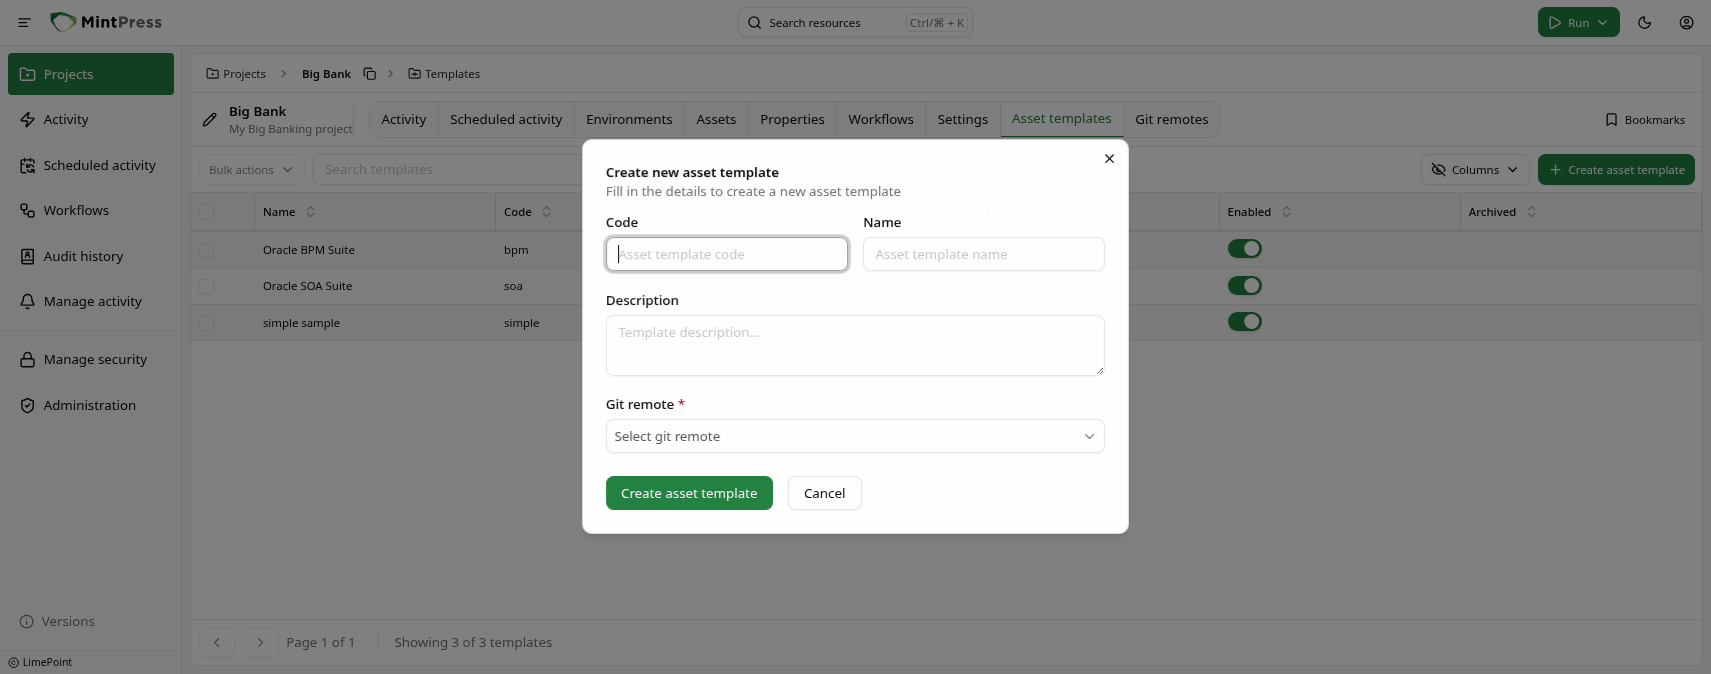The height and width of the screenshot is (674, 1711).
Task: Open Scheduled activity in the left sidebar
Action: coord(91,165)
